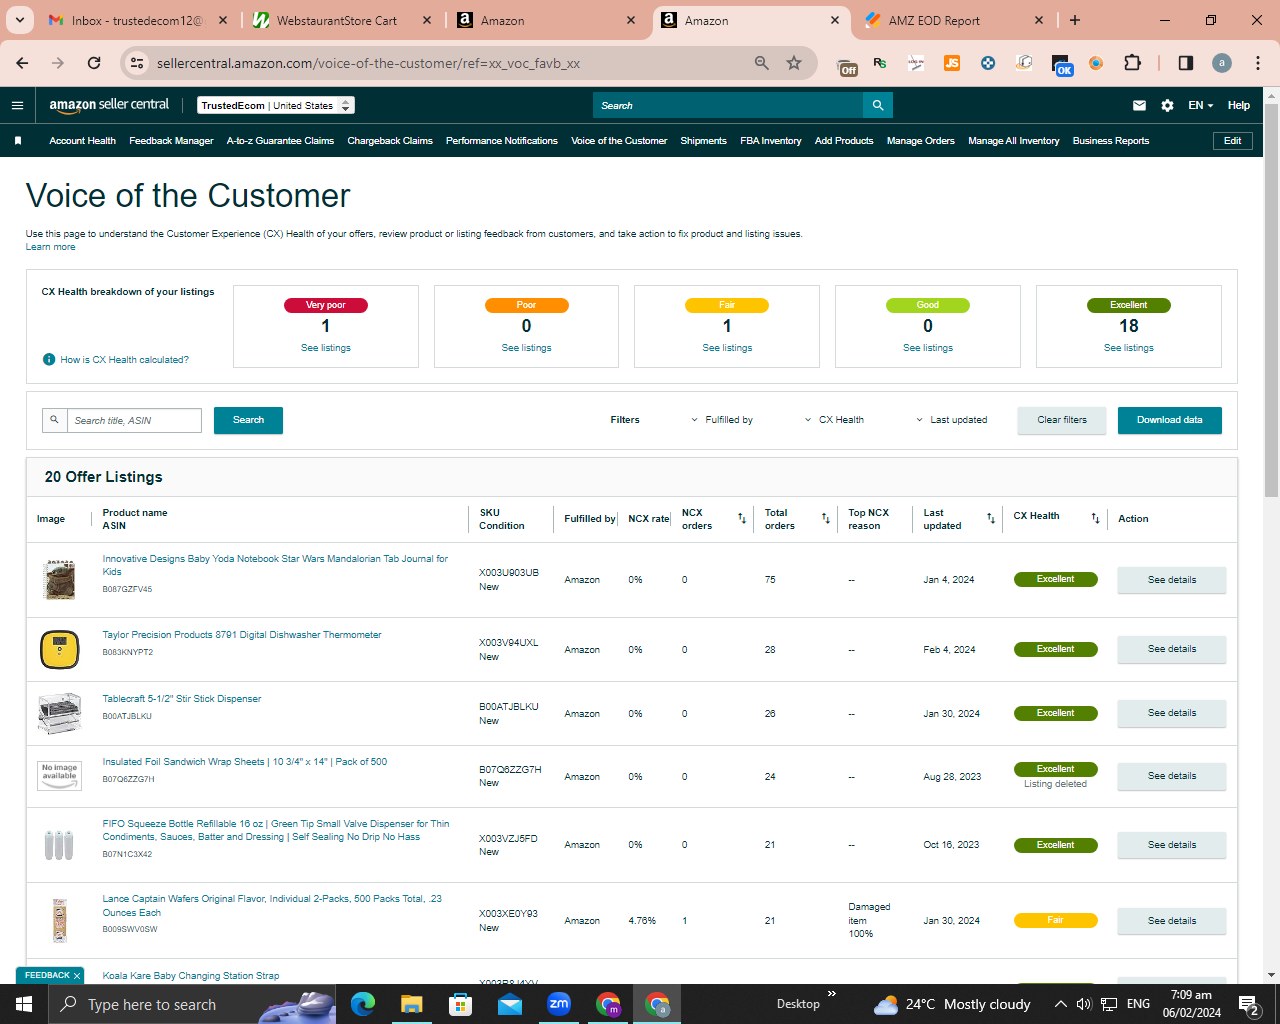Open the Zoom app from the taskbar
1280x1024 pixels.
(x=559, y=1004)
